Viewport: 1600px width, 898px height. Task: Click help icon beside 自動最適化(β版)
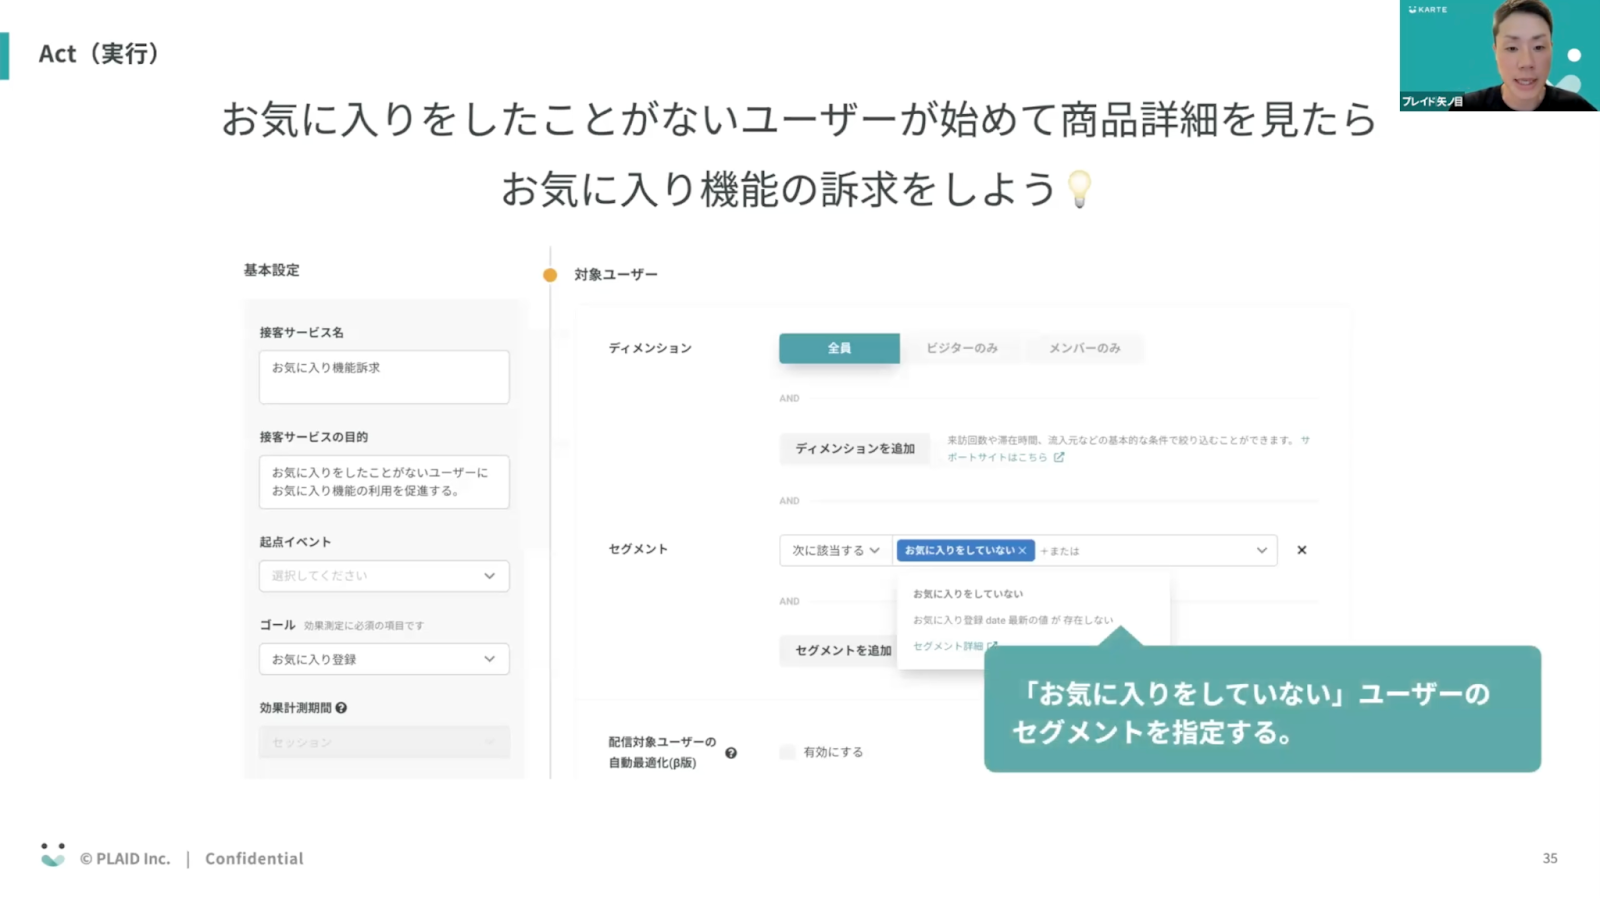[x=731, y=753]
